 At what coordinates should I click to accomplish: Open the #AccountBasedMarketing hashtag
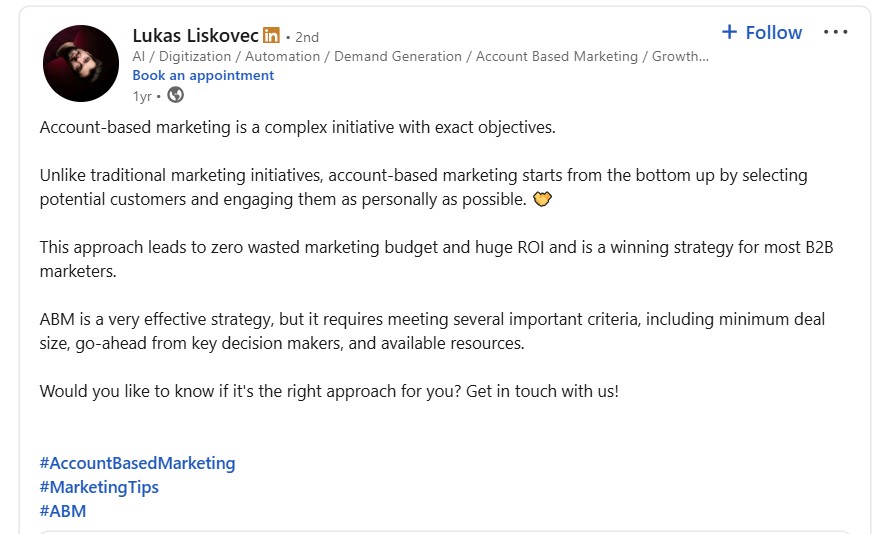pyautogui.click(x=137, y=463)
